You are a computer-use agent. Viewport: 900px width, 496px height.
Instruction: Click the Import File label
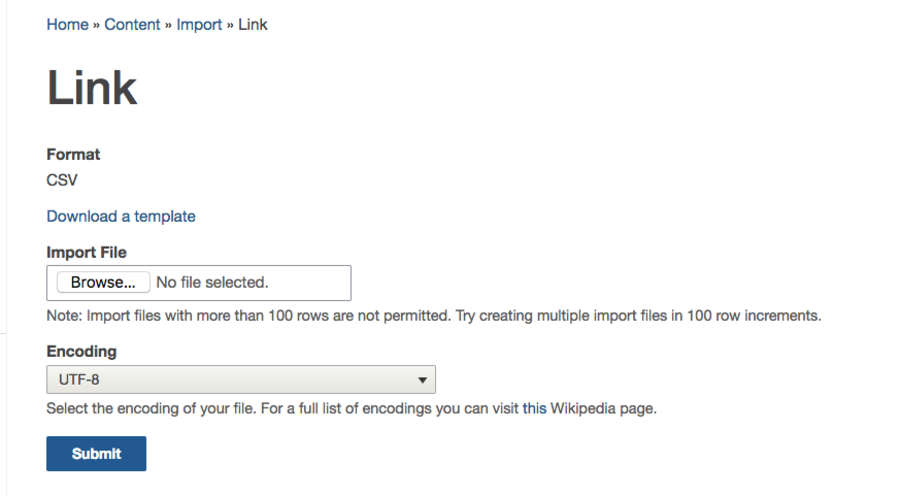coord(86,252)
